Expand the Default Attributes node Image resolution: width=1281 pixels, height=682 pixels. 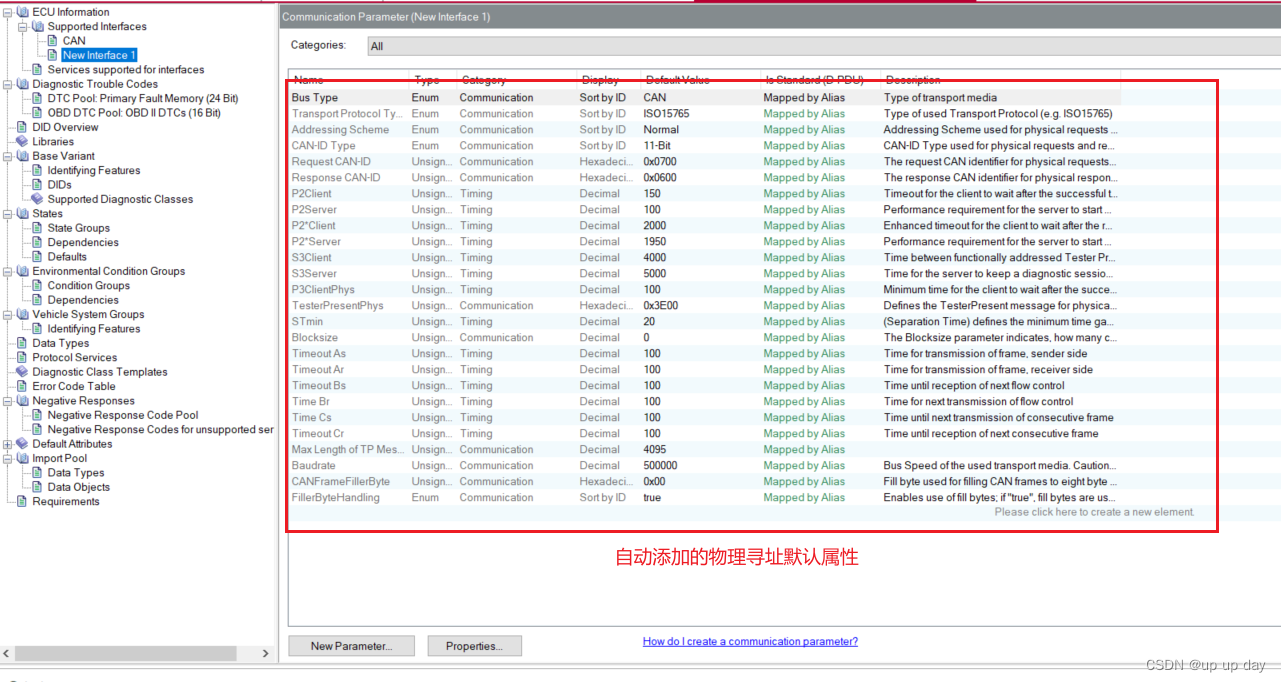(x=8, y=443)
